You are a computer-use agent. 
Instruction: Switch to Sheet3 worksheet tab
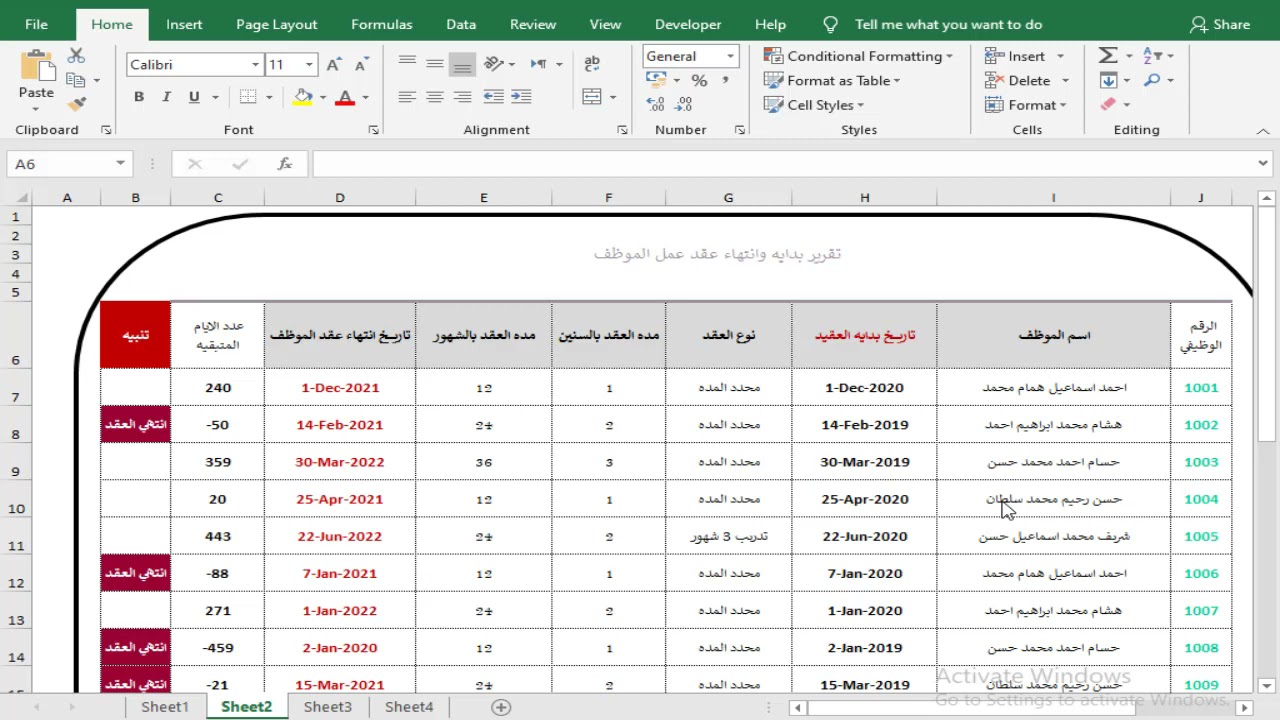coord(328,707)
